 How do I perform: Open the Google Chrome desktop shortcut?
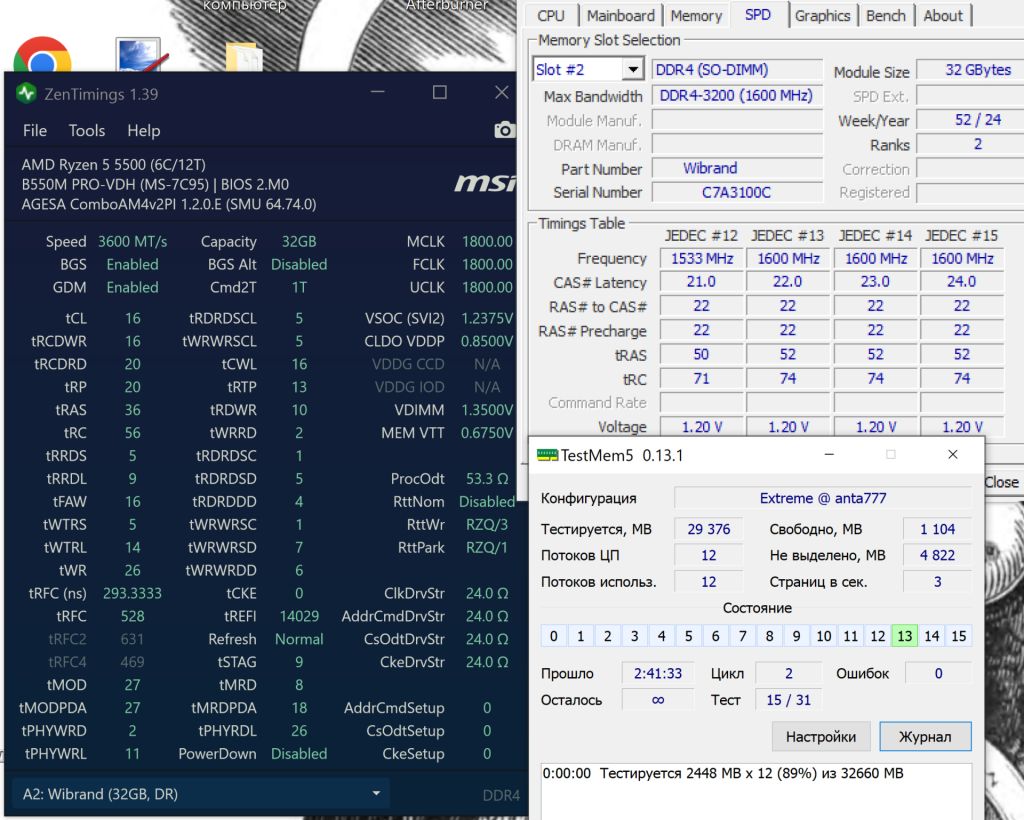[x=42, y=55]
